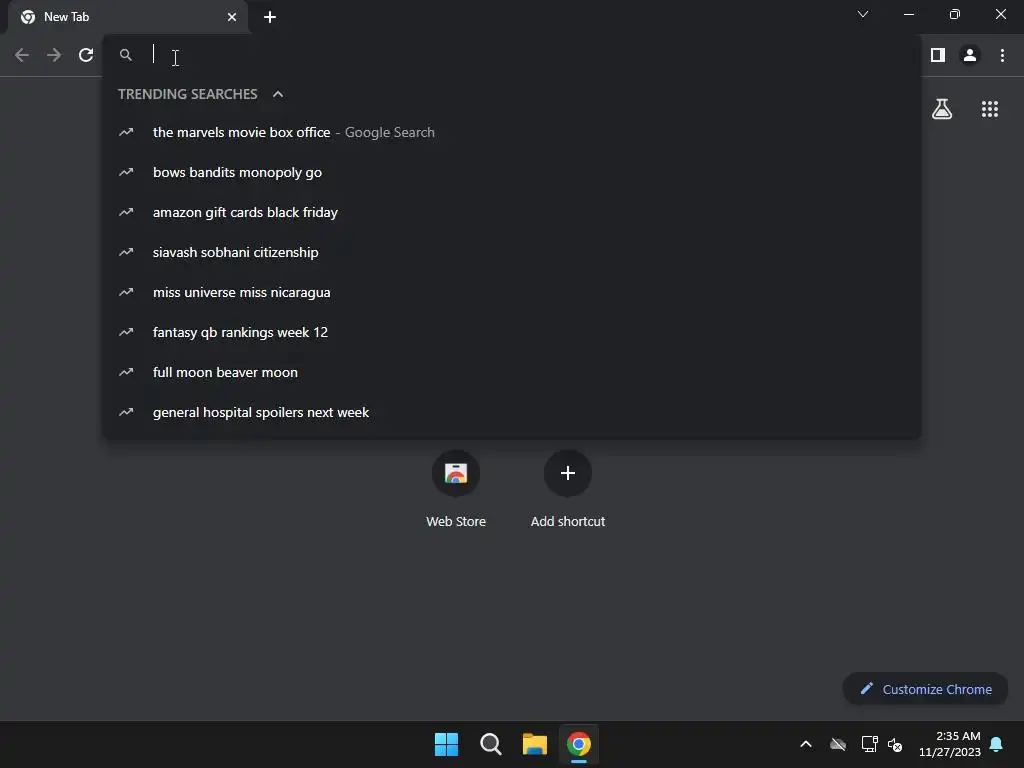The width and height of the screenshot is (1024, 768).
Task: Open the tab search chevron
Action: point(863,14)
